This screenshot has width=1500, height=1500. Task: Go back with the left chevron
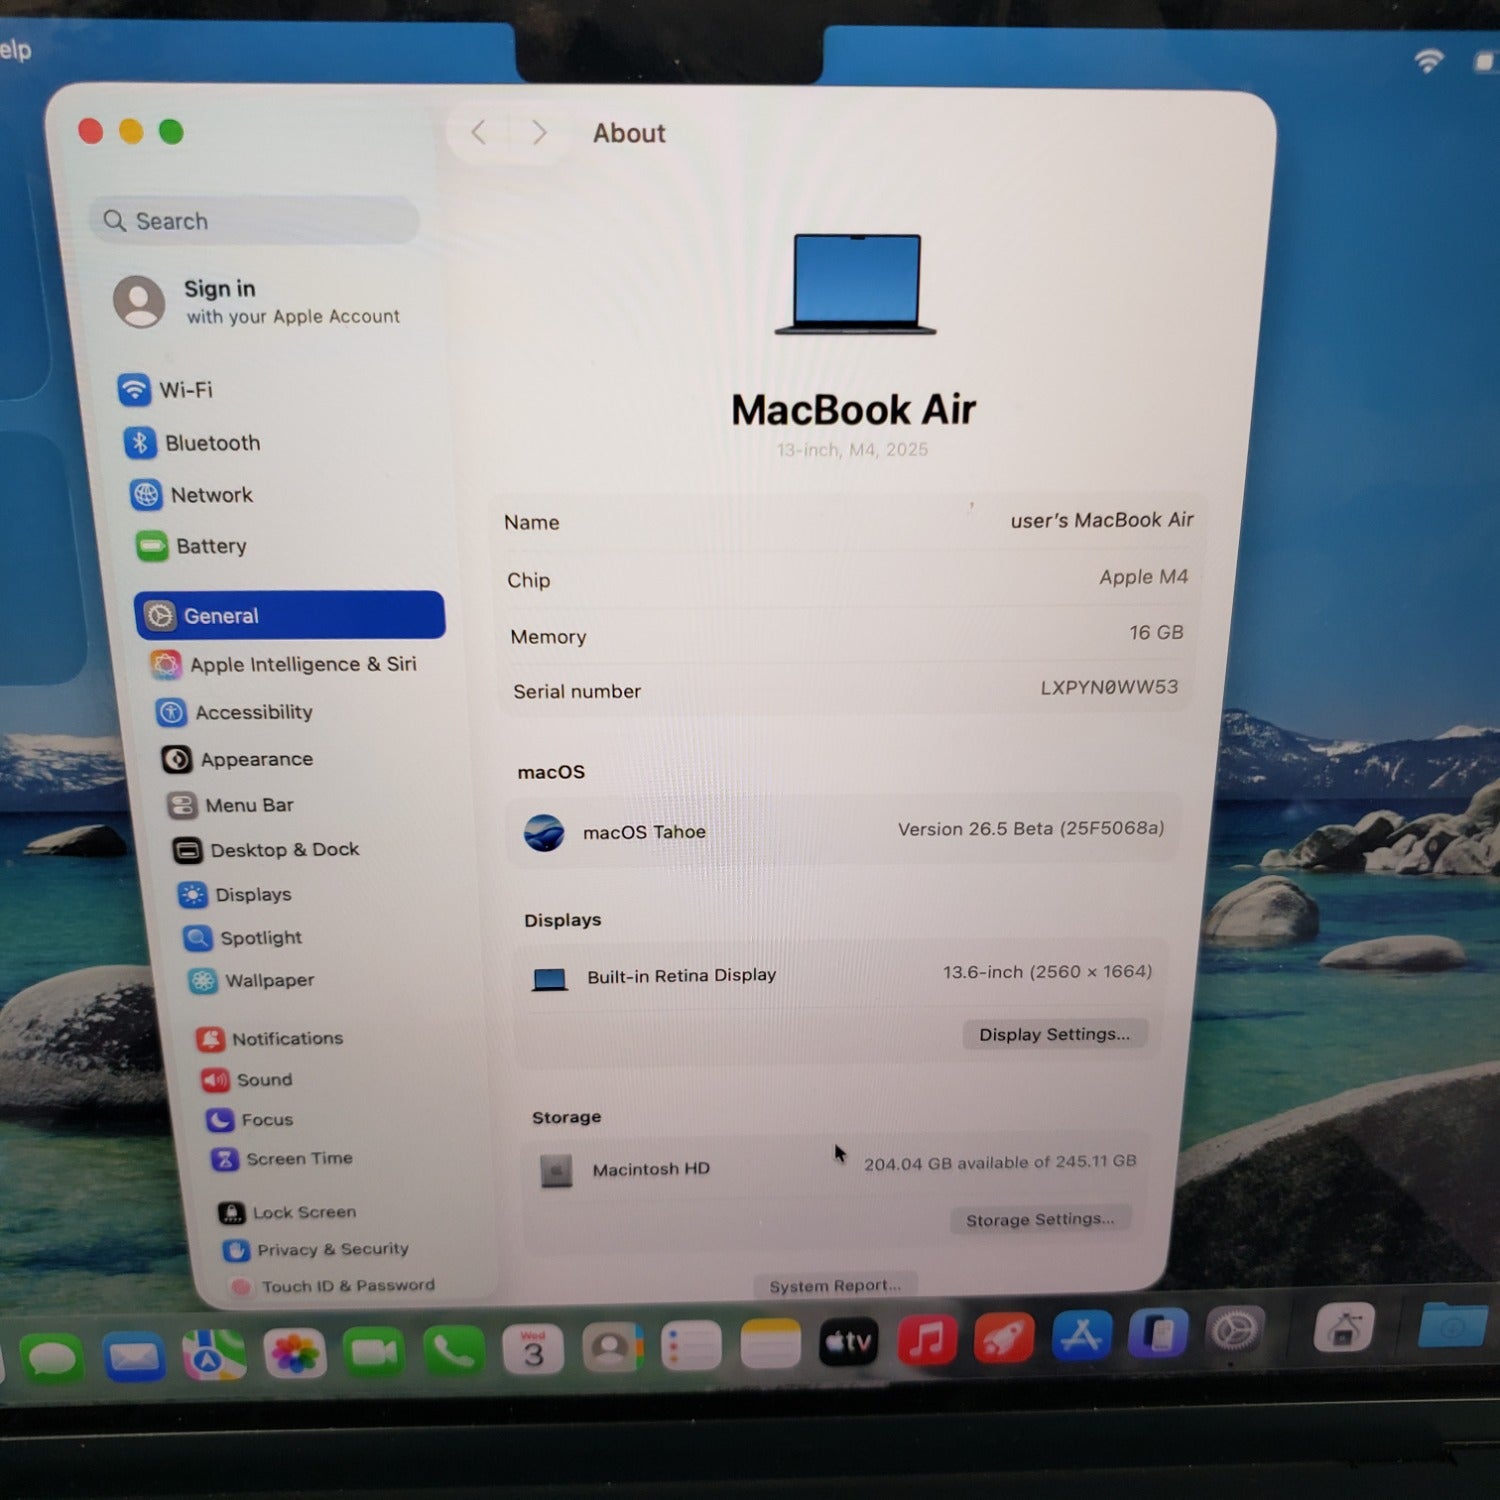click(x=479, y=132)
